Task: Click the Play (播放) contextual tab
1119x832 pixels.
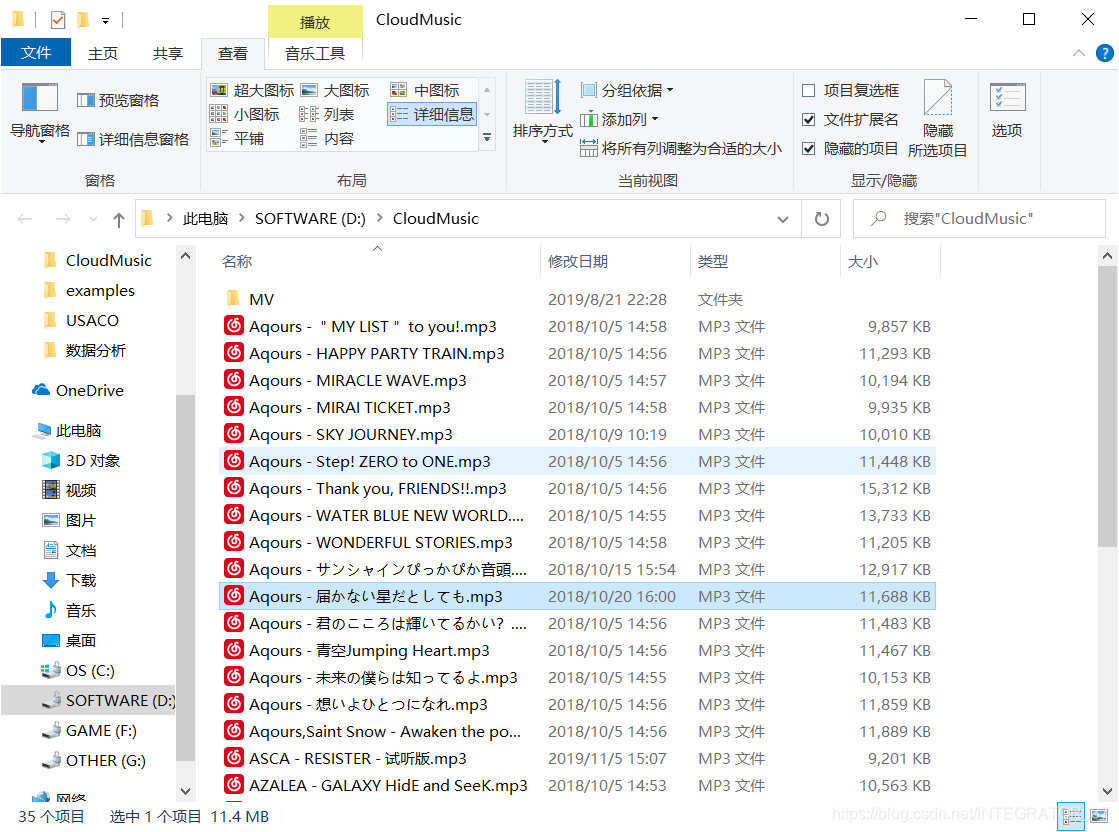Action: tap(315, 22)
